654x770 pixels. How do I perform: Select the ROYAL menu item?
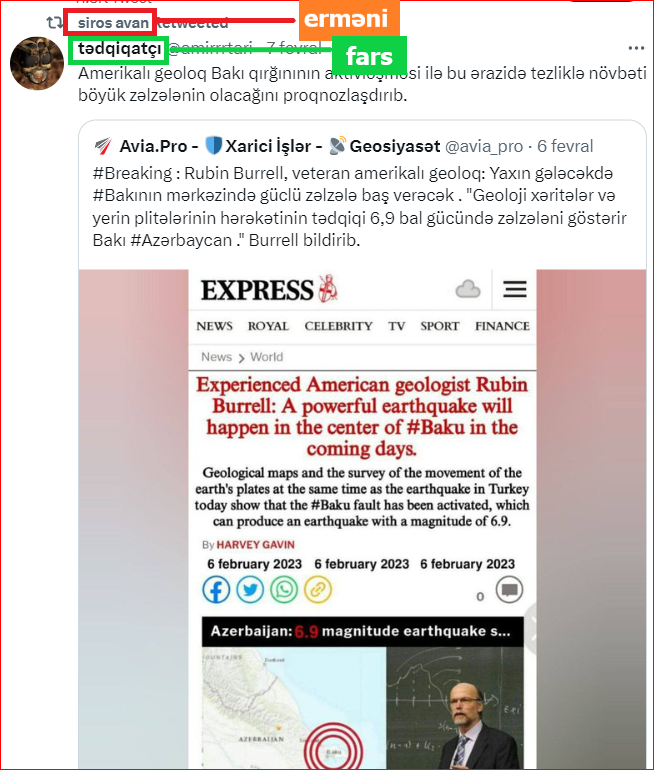pos(268,326)
